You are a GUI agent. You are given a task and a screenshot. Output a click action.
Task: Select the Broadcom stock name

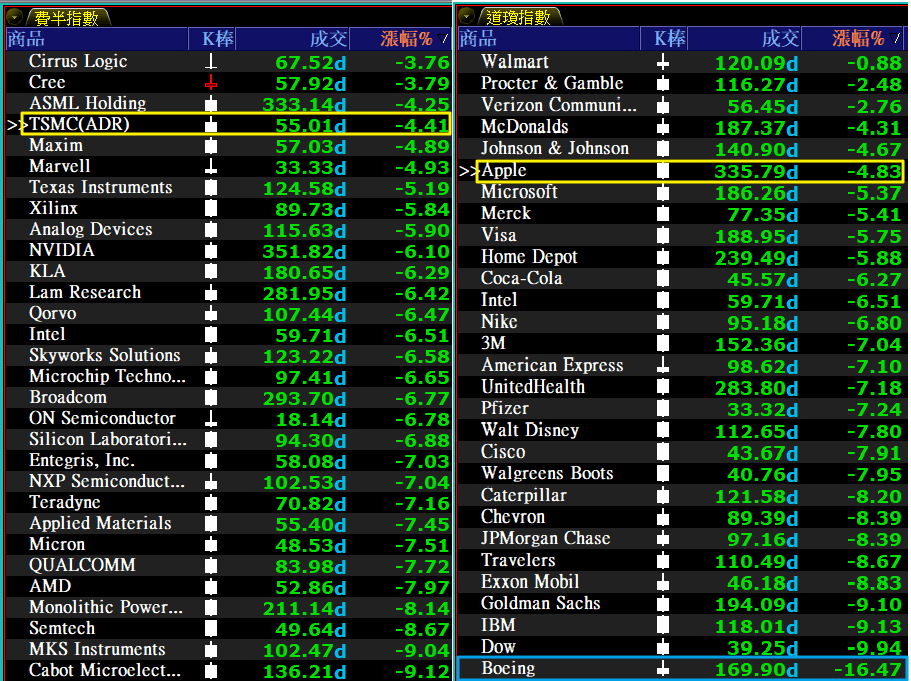click(x=68, y=397)
